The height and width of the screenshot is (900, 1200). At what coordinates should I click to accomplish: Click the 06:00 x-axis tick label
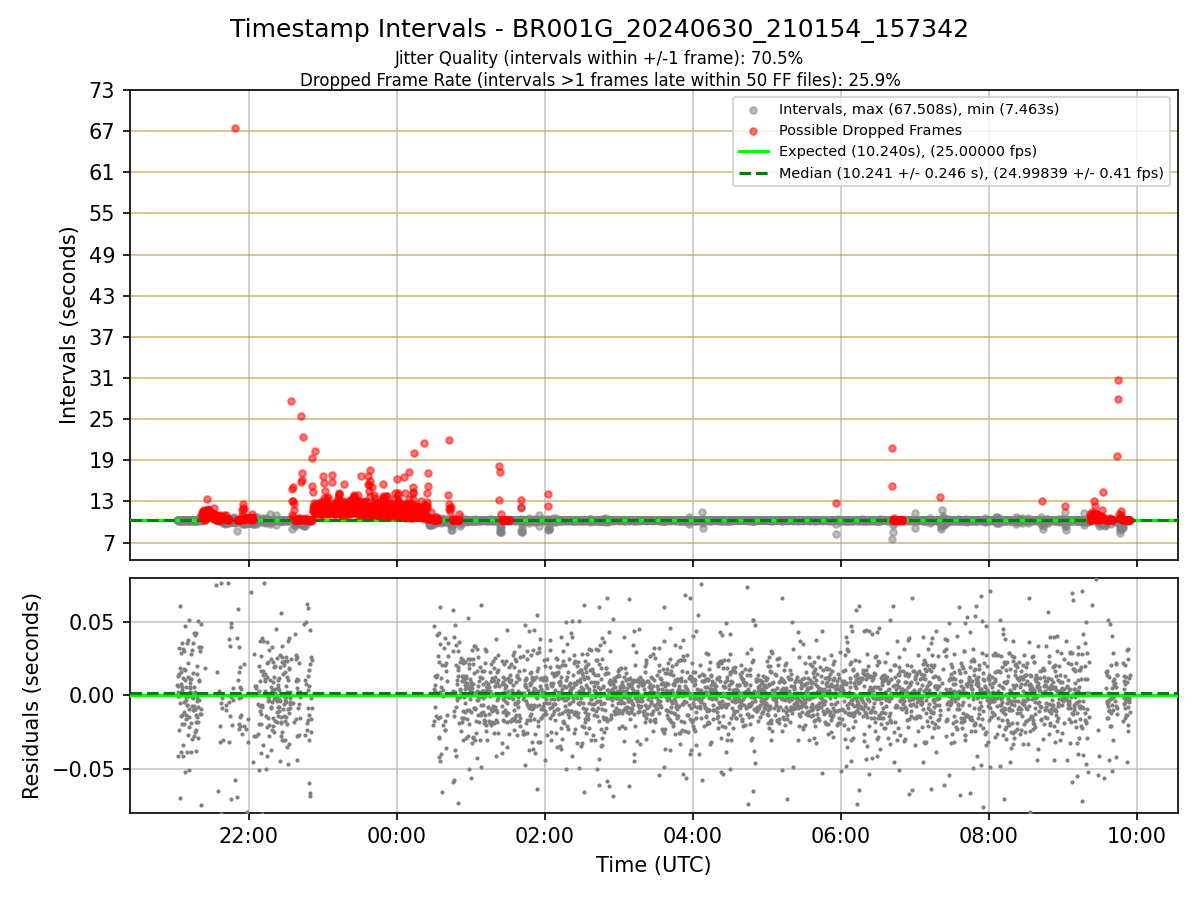(841, 835)
